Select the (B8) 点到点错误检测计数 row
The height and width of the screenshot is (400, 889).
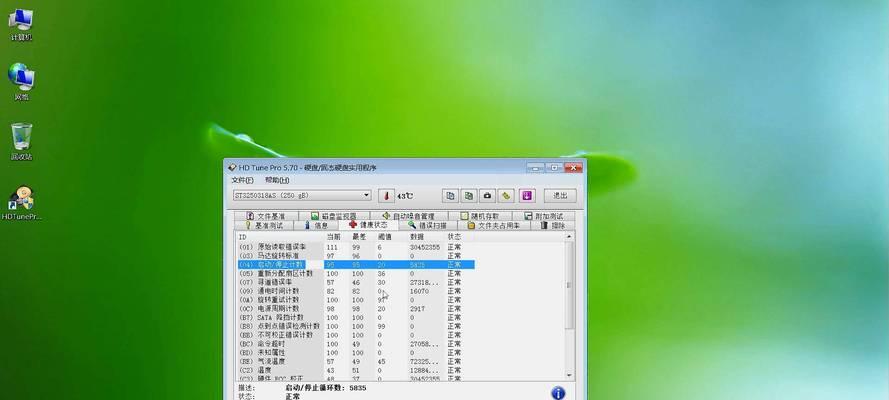coord(355,326)
